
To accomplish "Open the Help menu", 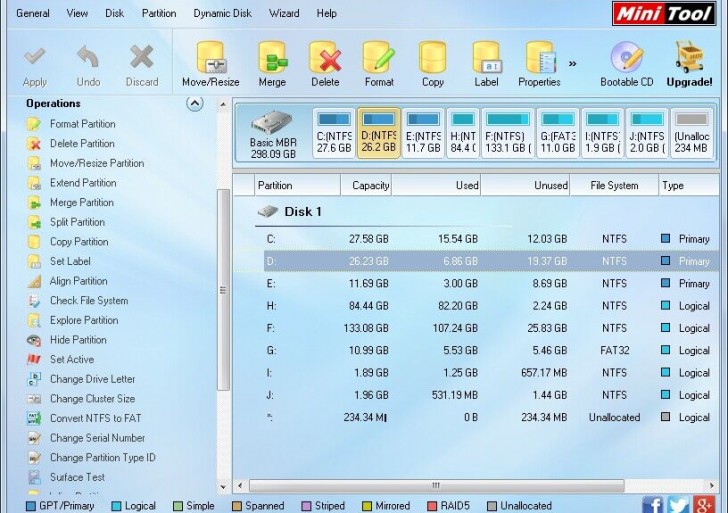I will click(x=326, y=13).
